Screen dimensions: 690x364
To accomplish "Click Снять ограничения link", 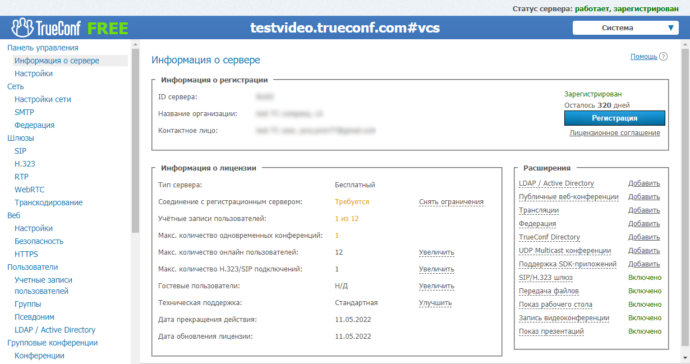I will coord(451,202).
